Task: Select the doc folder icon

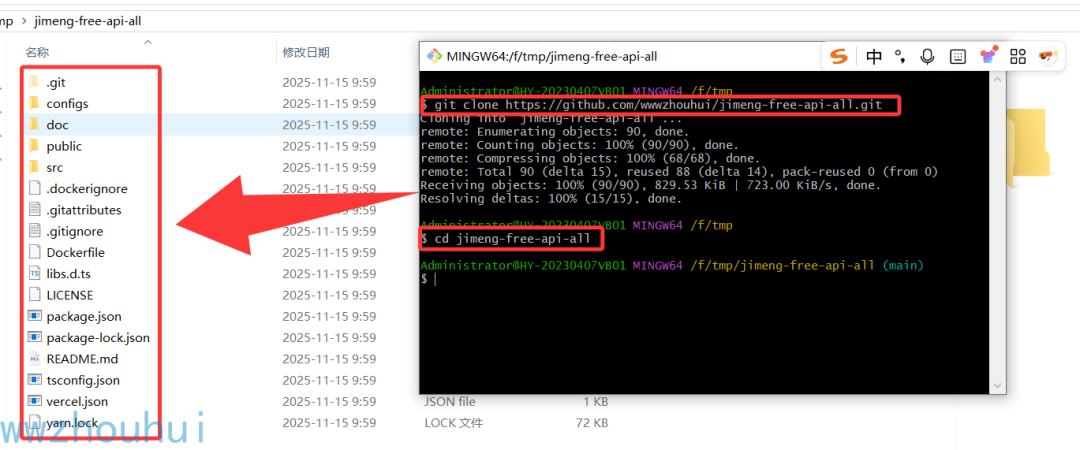Action: (34, 125)
